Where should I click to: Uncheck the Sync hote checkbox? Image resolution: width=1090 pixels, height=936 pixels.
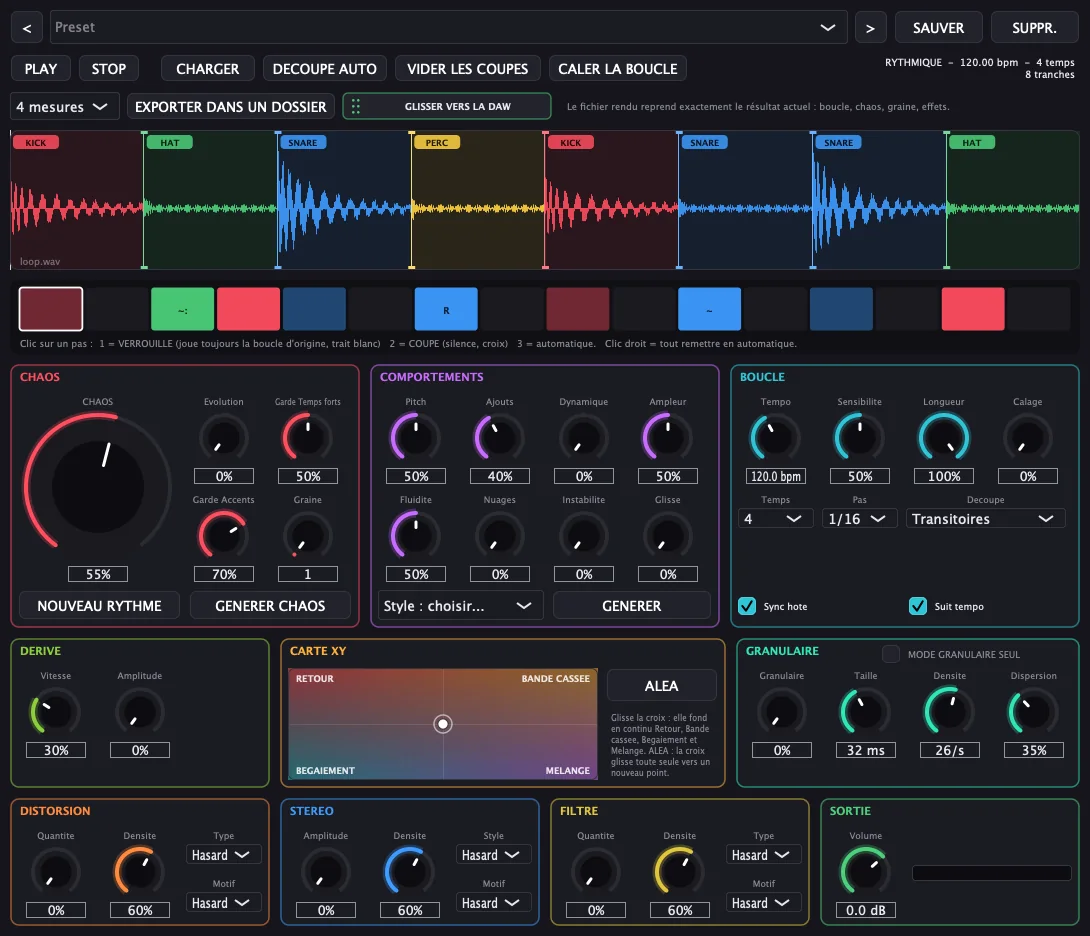[747, 606]
